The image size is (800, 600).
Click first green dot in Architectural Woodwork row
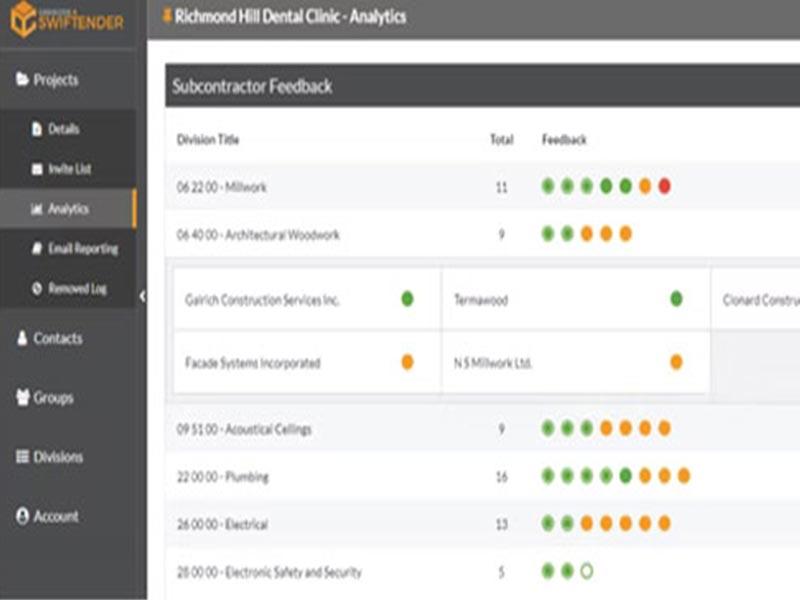(x=548, y=234)
